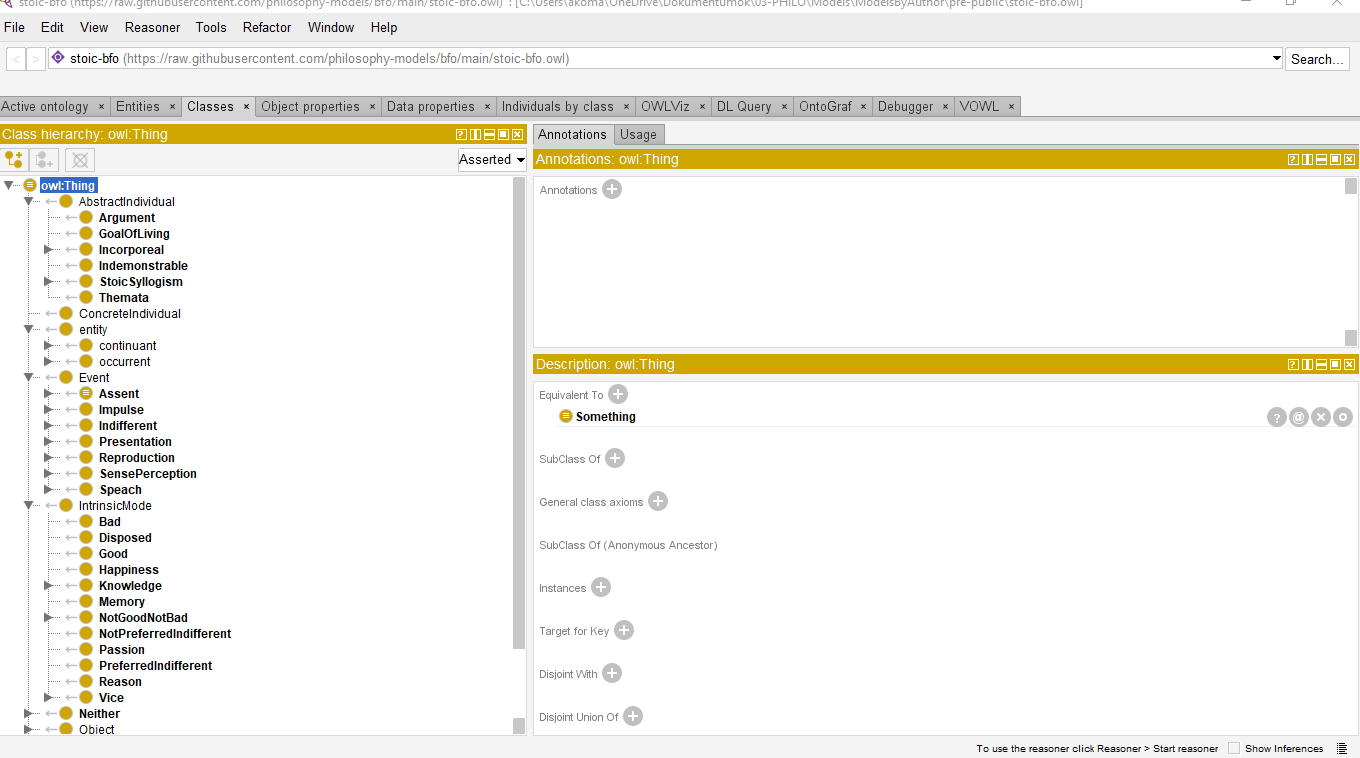Open the Reasoner menu
The height and width of the screenshot is (758, 1360).
pyautogui.click(x=152, y=27)
